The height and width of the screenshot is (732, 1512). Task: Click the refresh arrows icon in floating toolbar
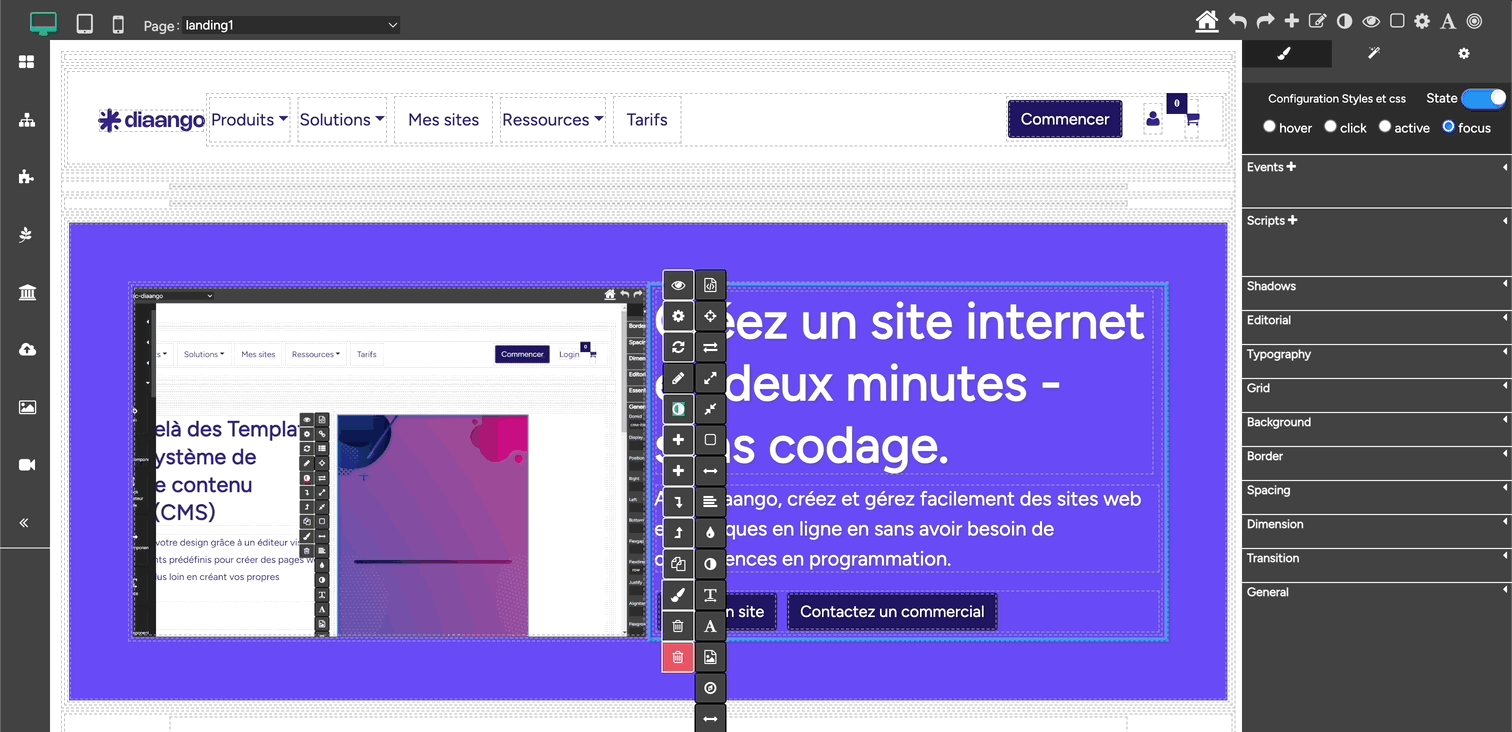tap(678, 347)
